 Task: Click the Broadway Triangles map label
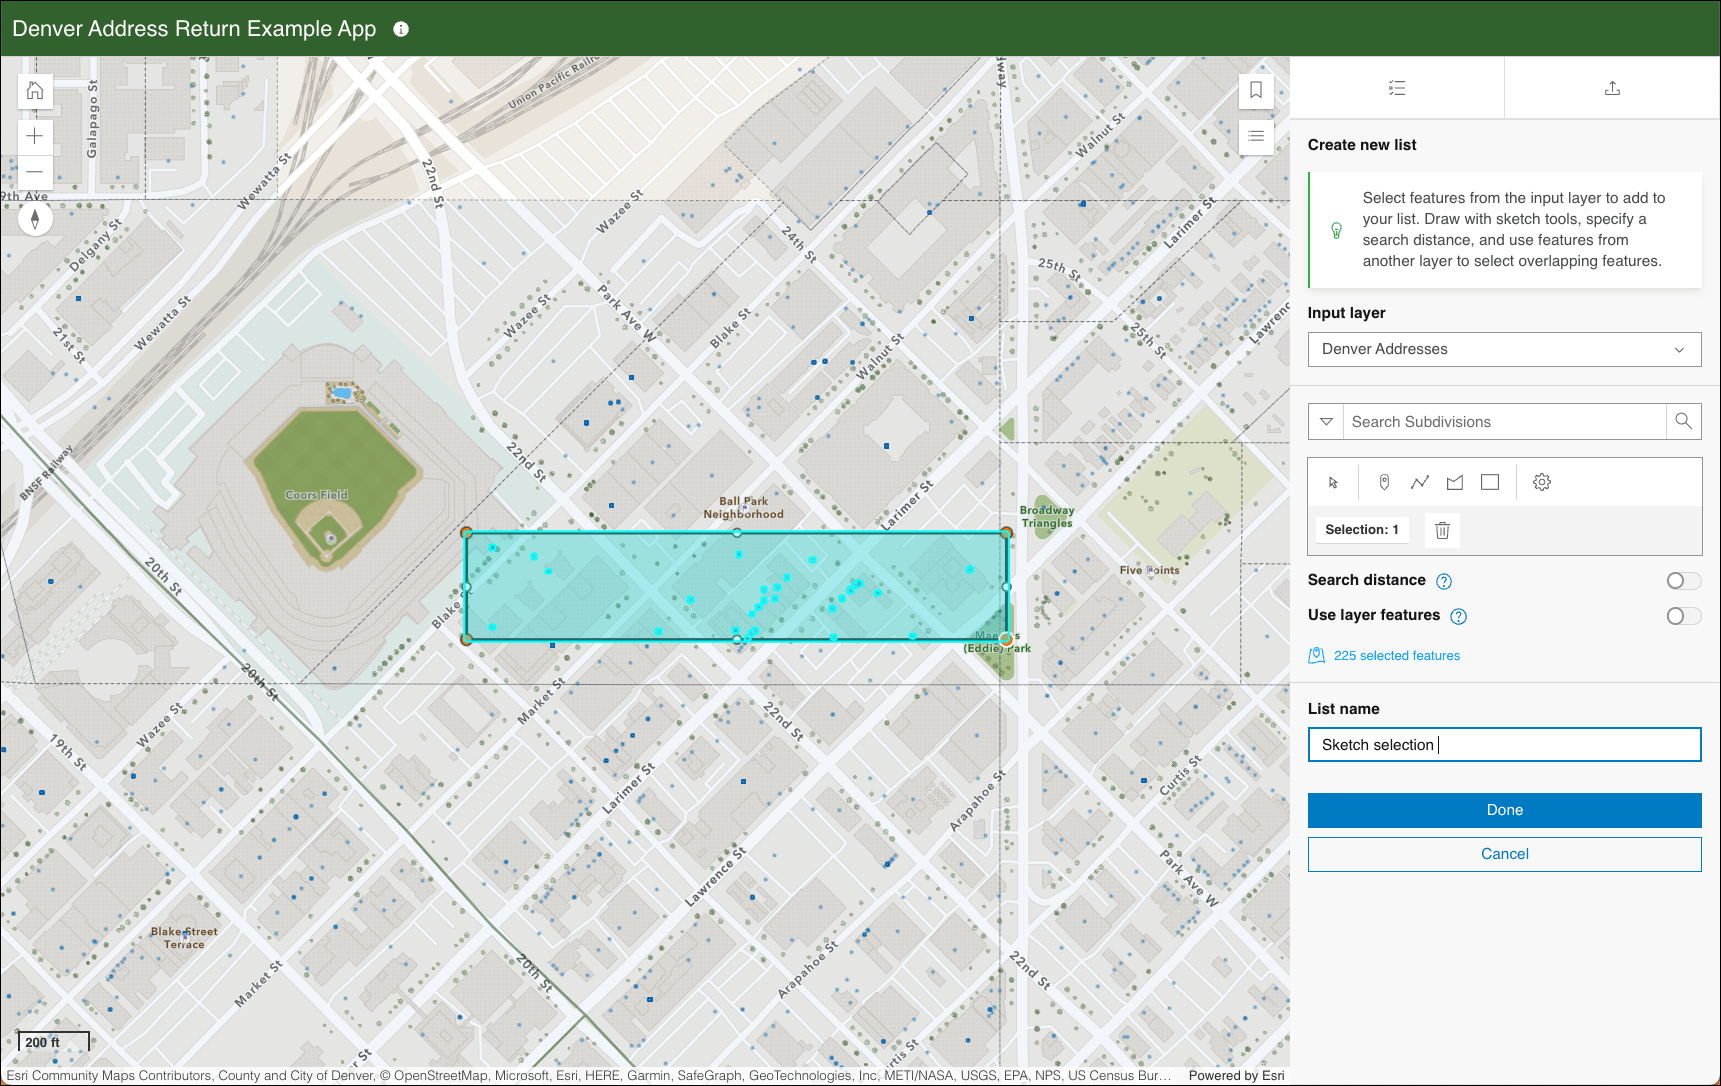coord(1047,517)
